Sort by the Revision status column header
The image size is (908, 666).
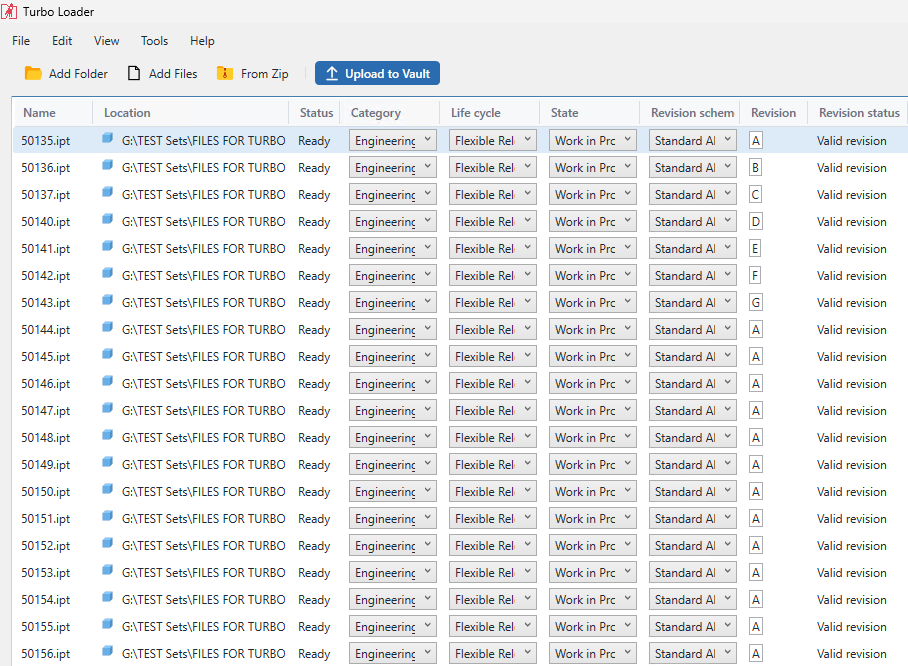click(x=859, y=112)
